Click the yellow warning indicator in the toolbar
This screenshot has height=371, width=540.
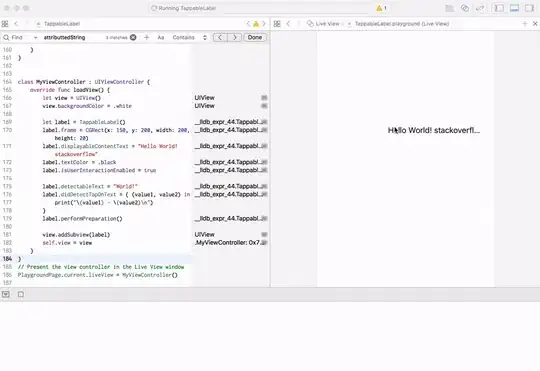pos(381,8)
